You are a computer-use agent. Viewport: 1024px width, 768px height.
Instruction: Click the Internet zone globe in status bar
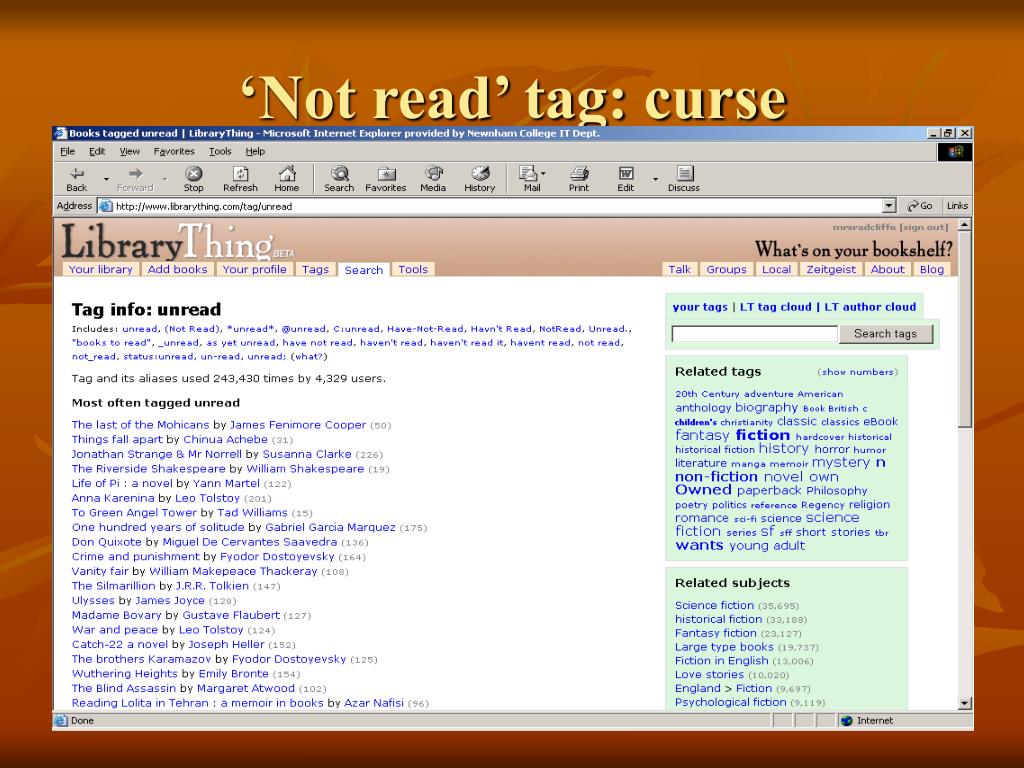click(x=846, y=720)
